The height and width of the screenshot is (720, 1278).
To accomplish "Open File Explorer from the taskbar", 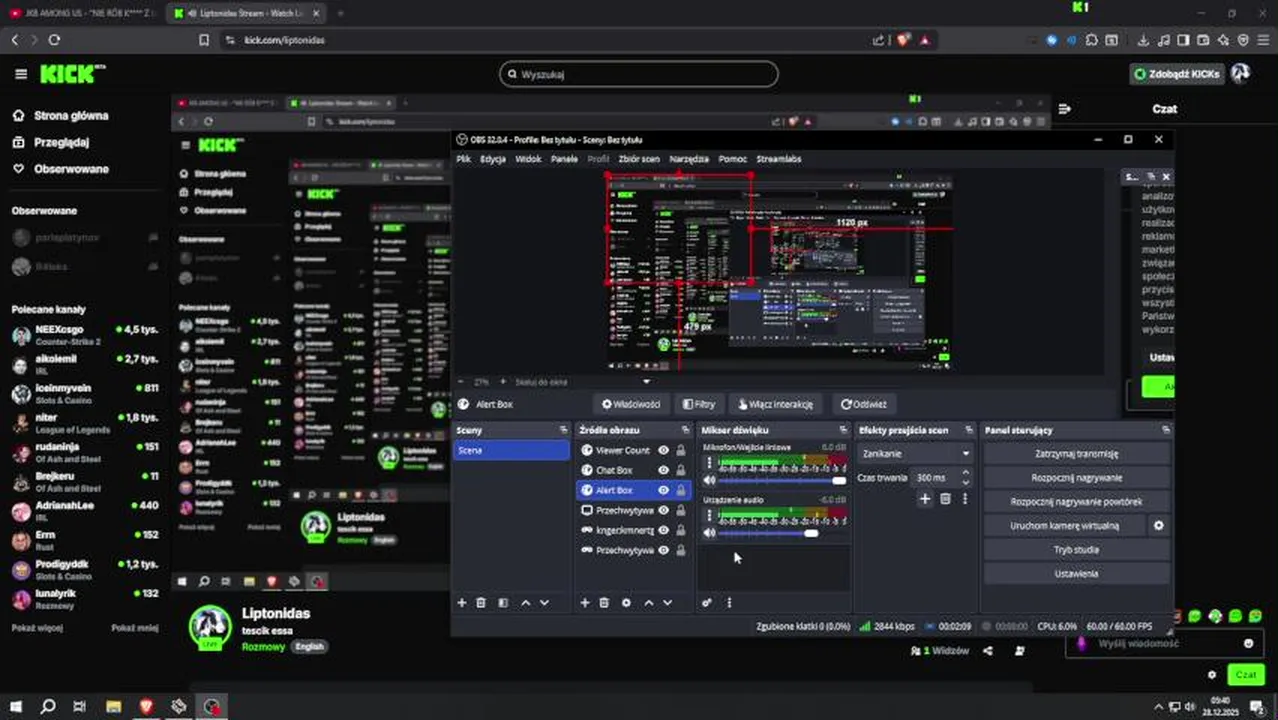I will click(113, 706).
